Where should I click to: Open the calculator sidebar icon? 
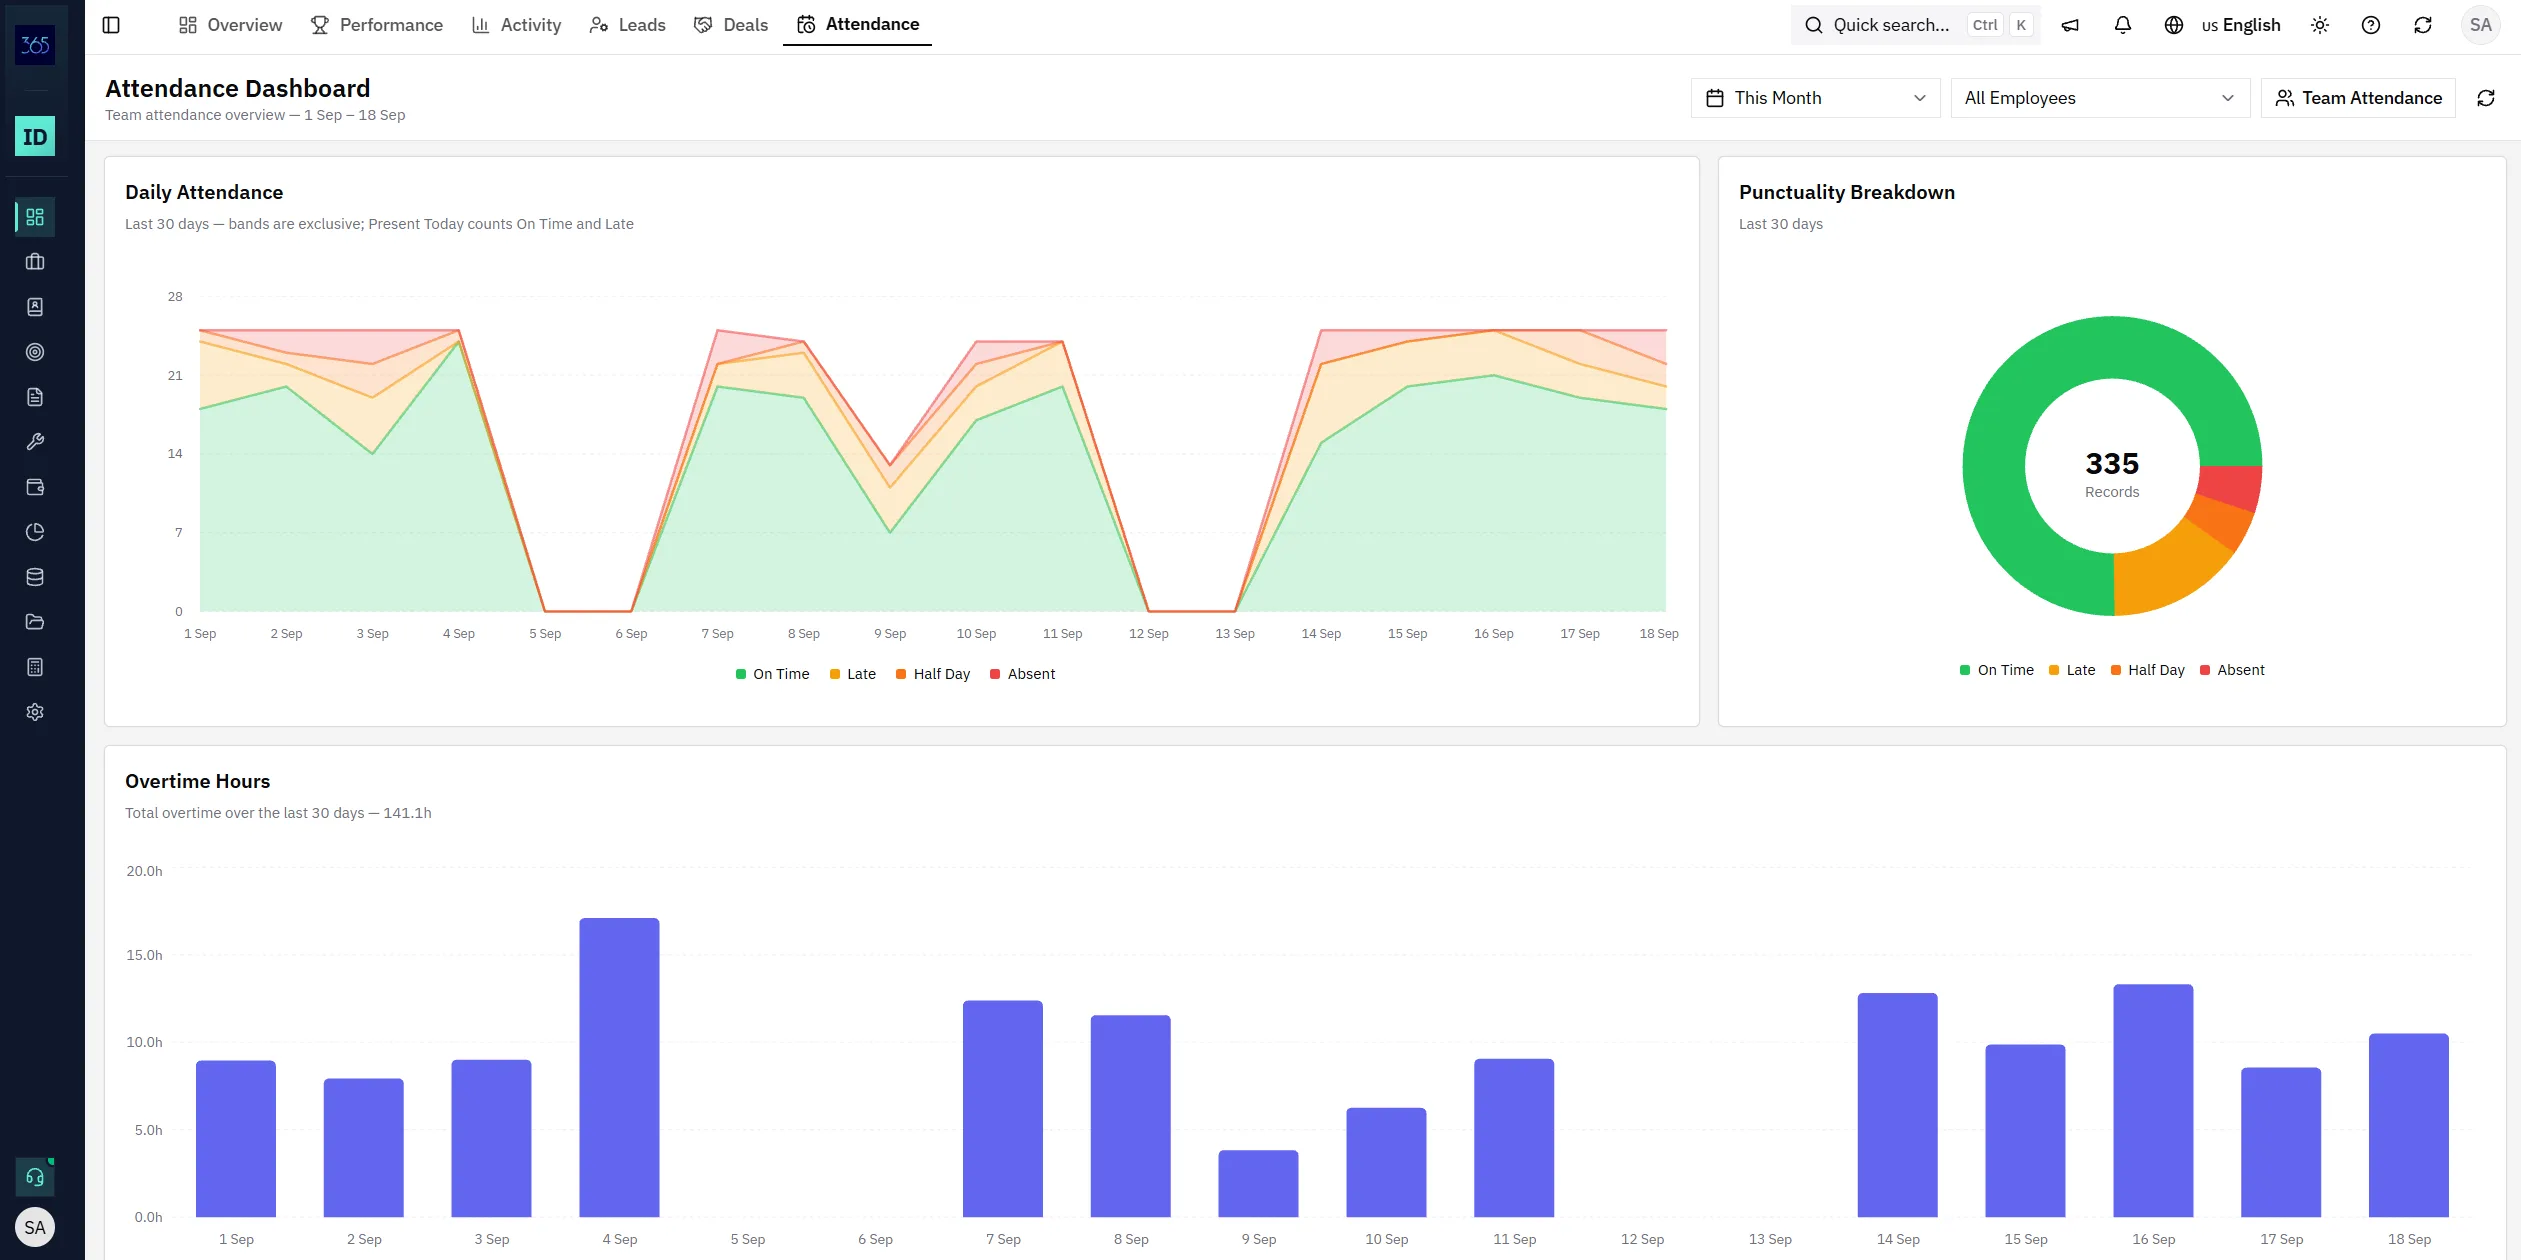pyautogui.click(x=35, y=667)
